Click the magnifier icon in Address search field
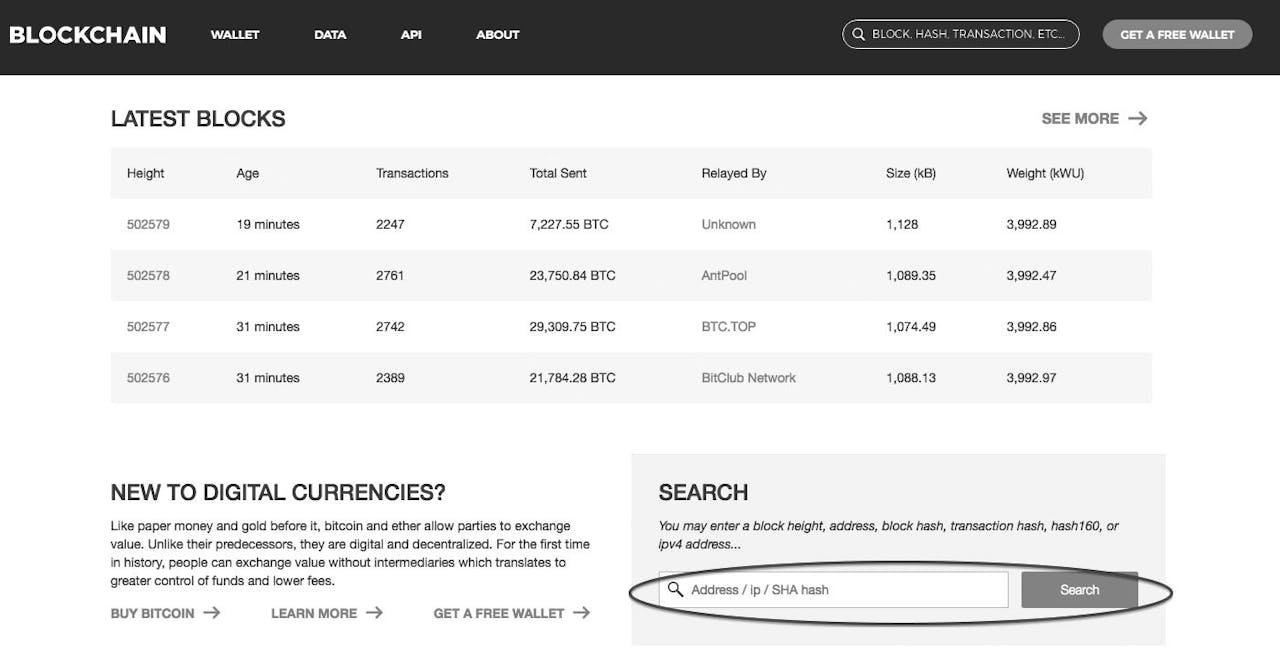 (x=676, y=589)
